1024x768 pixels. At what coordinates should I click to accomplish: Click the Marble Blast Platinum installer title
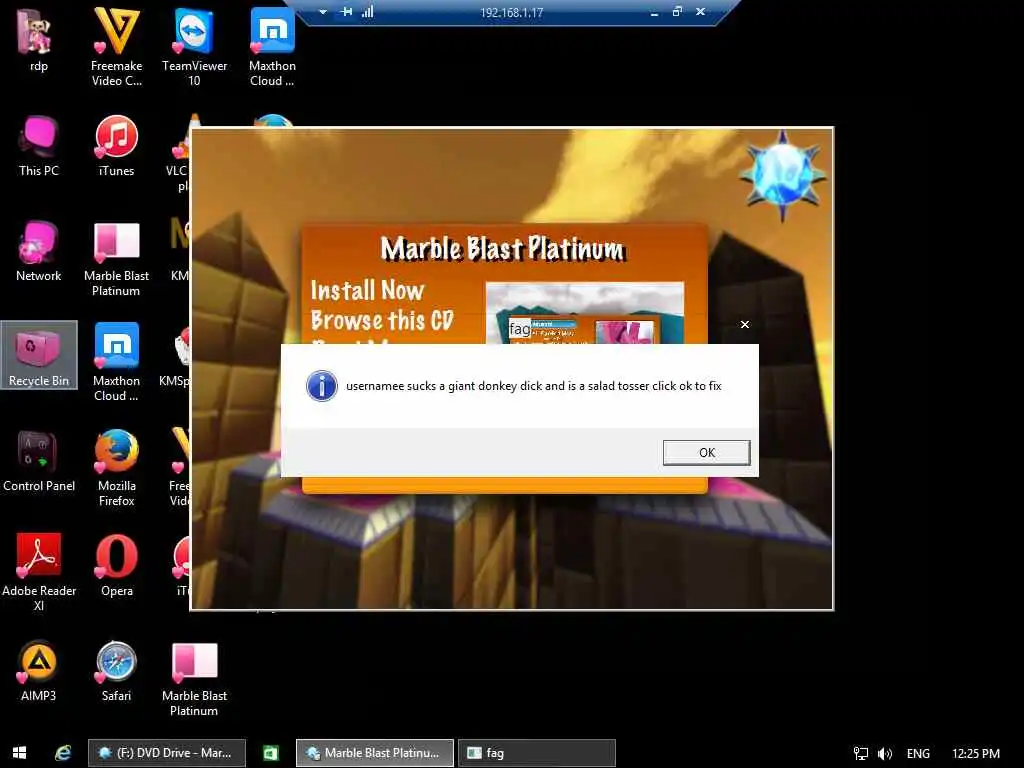(x=503, y=249)
